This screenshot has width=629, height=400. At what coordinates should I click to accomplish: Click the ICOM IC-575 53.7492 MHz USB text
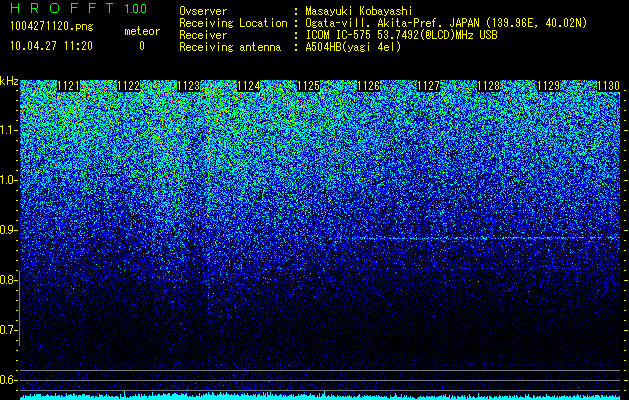pos(401,35)
